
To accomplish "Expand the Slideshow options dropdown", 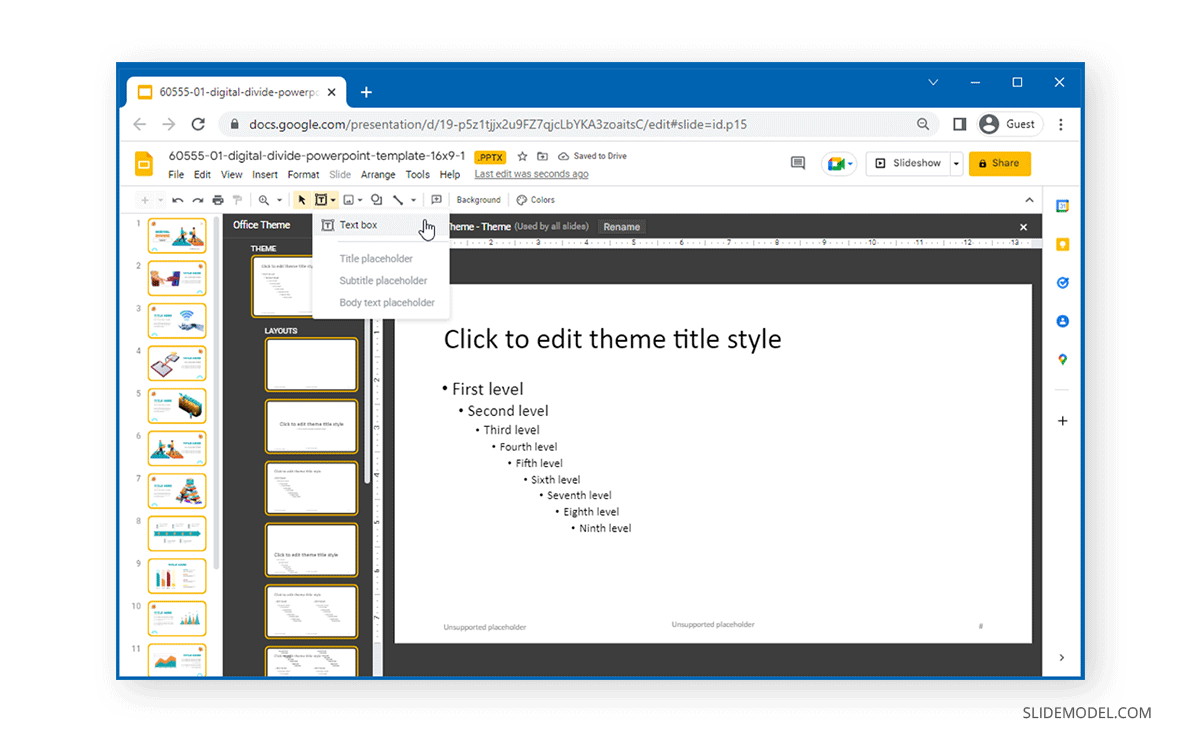I will 955,163.
